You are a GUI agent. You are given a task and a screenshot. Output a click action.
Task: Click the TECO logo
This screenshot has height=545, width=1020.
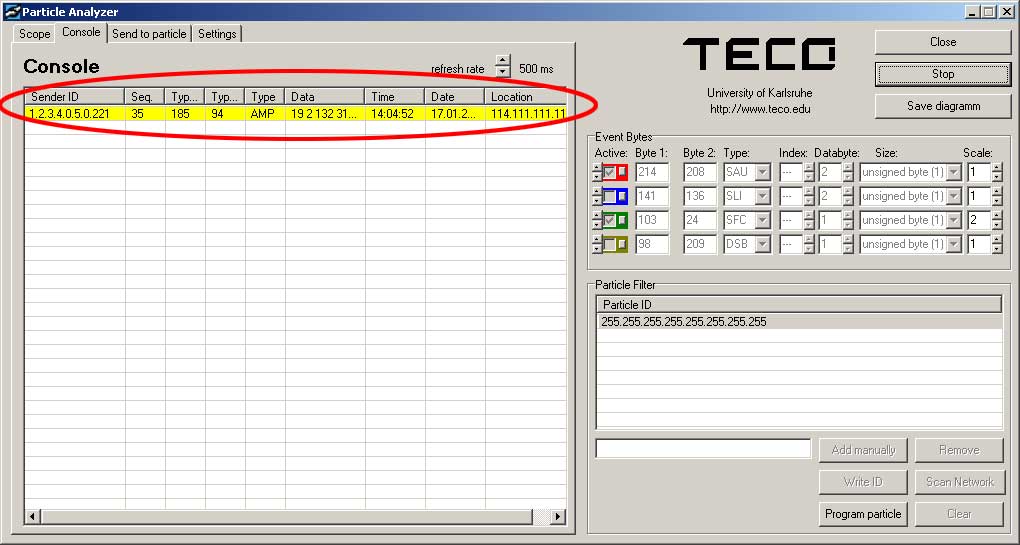tap(760, 54)
